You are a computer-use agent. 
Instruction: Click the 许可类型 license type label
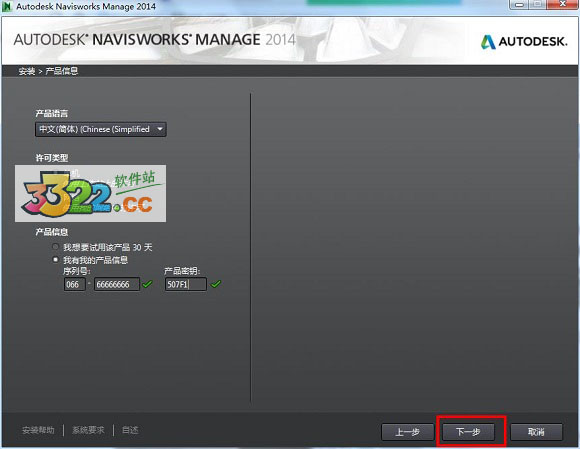click(x=52, y=158)
